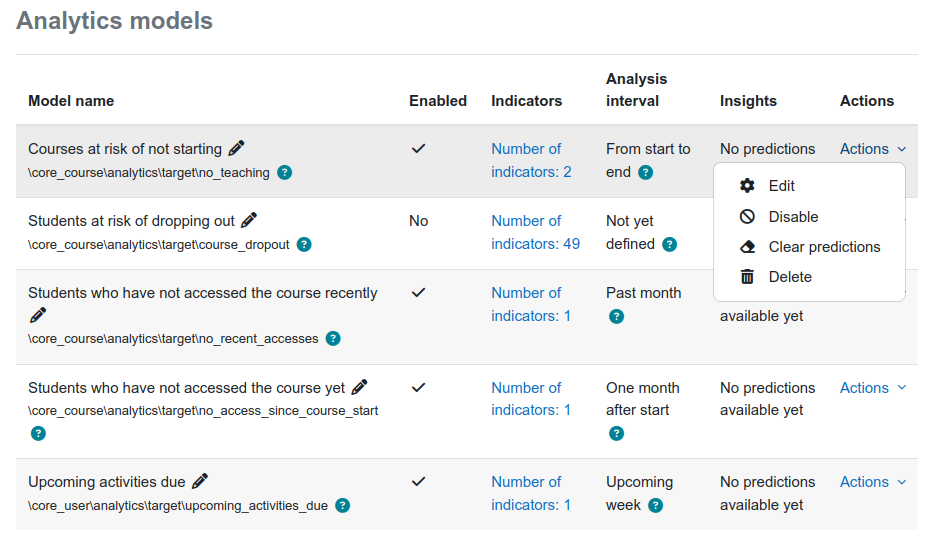Open help for One month after start interval
Viewport: 945px width, 555px height.
pos(616,433)
